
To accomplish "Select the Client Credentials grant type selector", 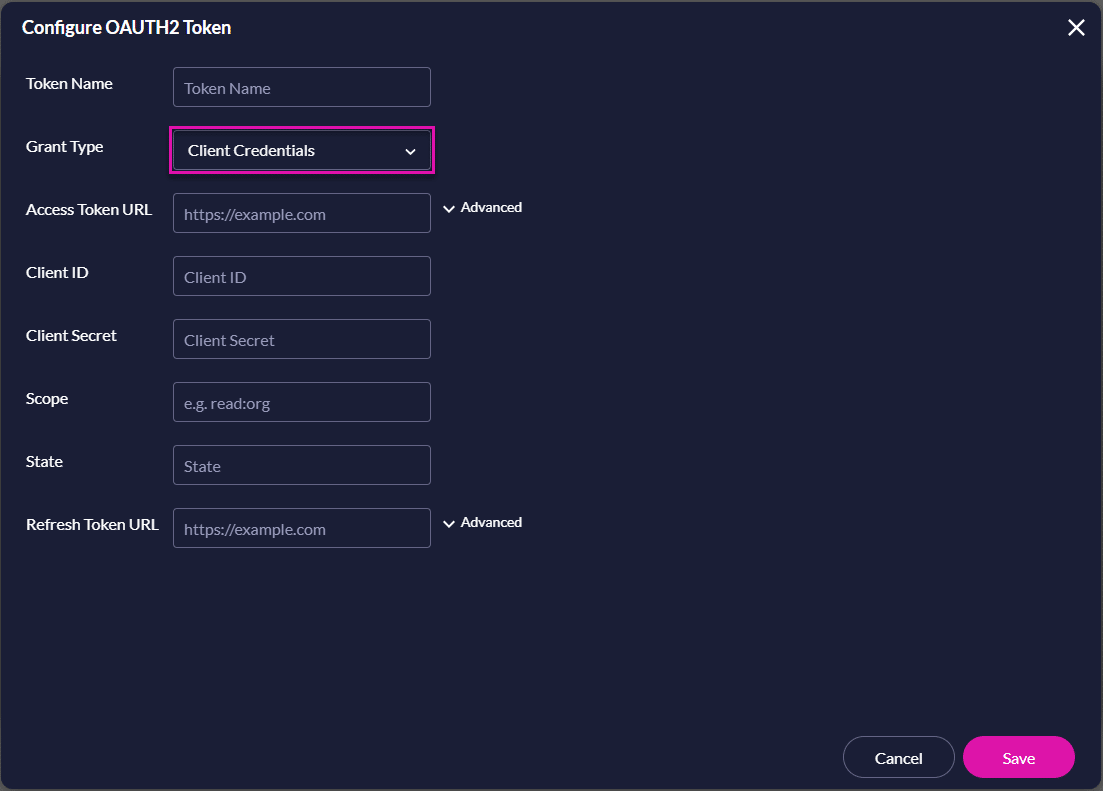I will tap(301, 150).
